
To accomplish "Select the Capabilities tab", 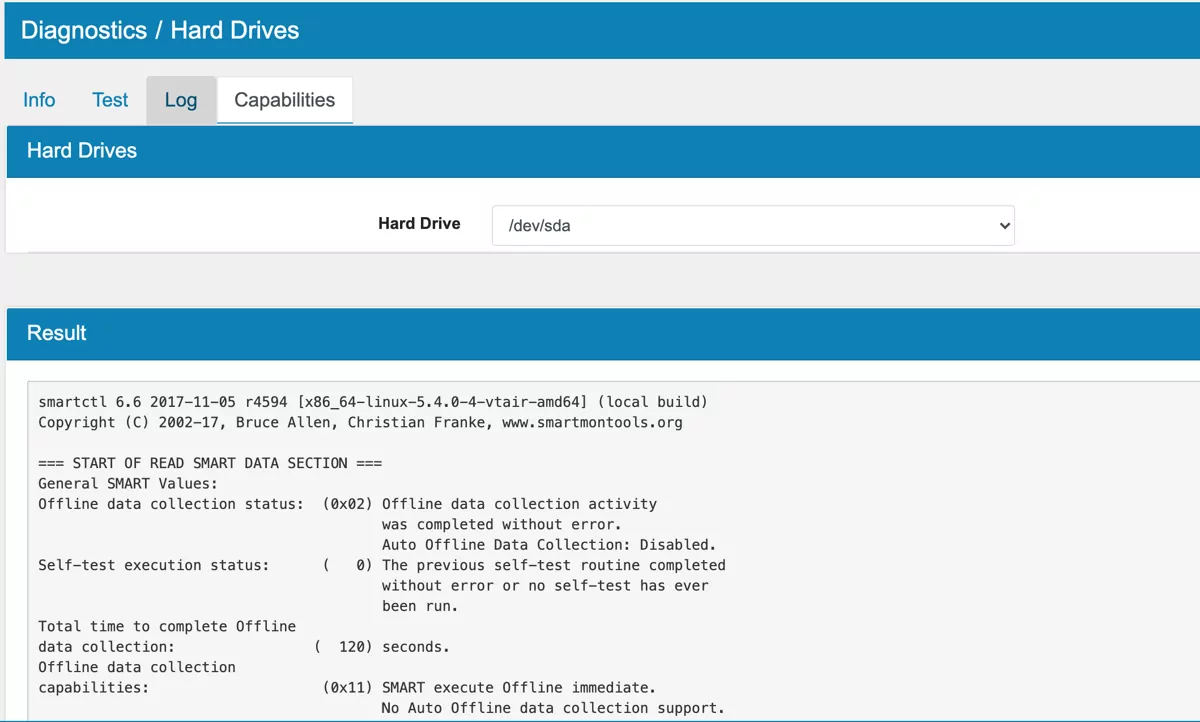I will 284,100.
